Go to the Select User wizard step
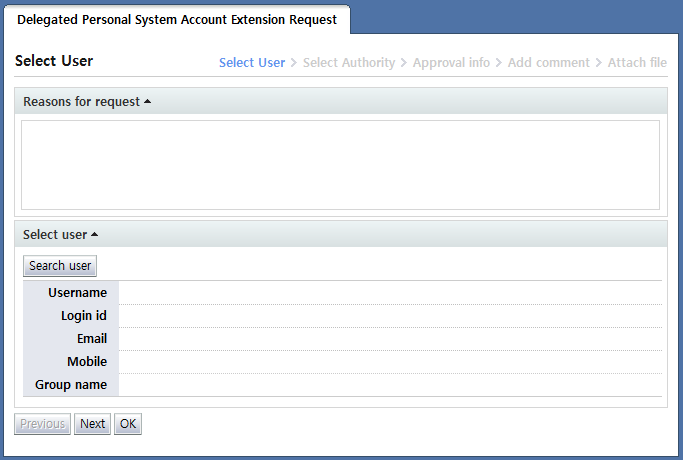The image size is (683, 460). [x=252, y=62]
